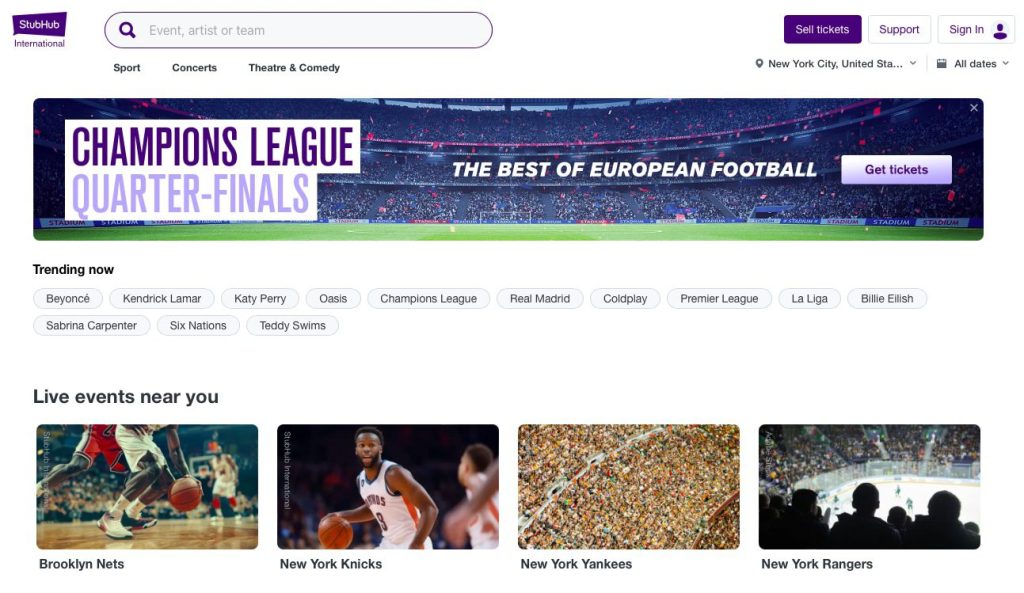Click the New York Yankees title text
Image resolution: width=1024 pixels, height=593 pixels.
576,564
